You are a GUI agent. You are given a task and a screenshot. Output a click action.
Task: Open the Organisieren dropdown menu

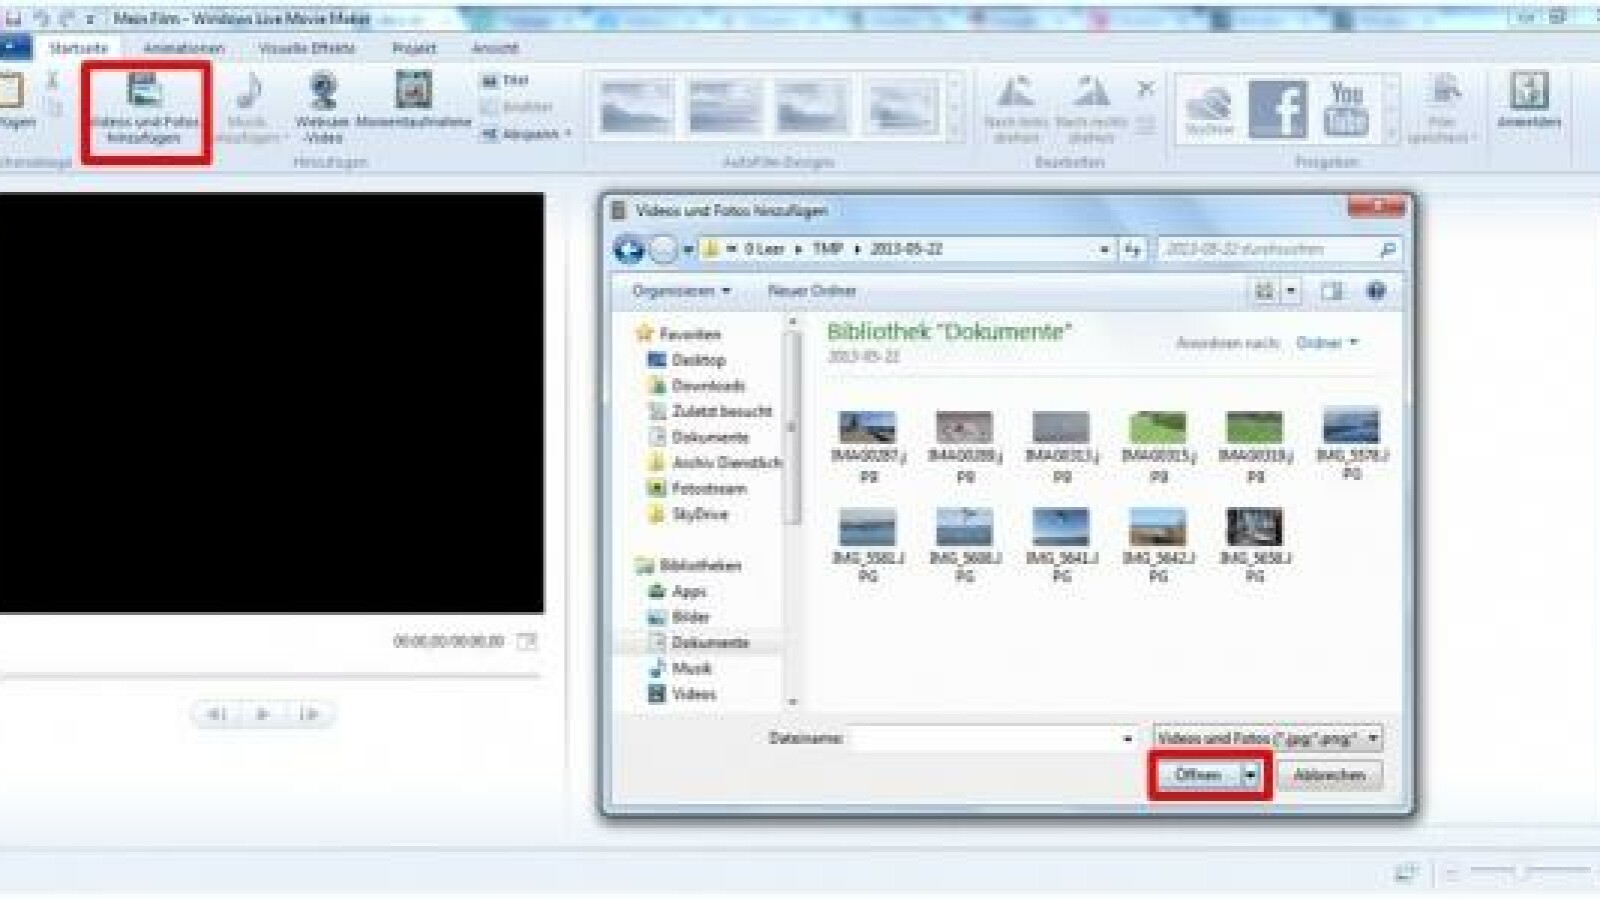[681, 291]
